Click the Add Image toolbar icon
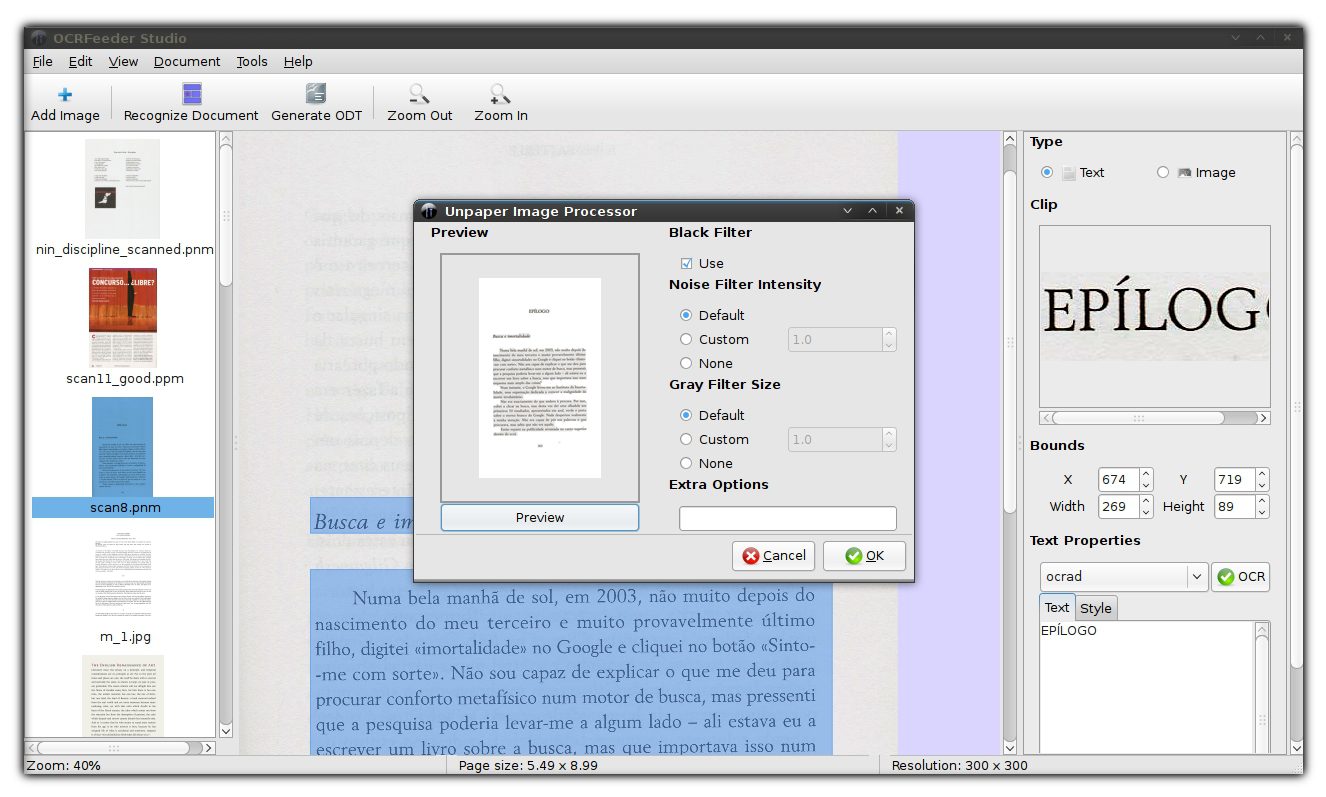Screen dimensions: 1326x797 [65, 95]
